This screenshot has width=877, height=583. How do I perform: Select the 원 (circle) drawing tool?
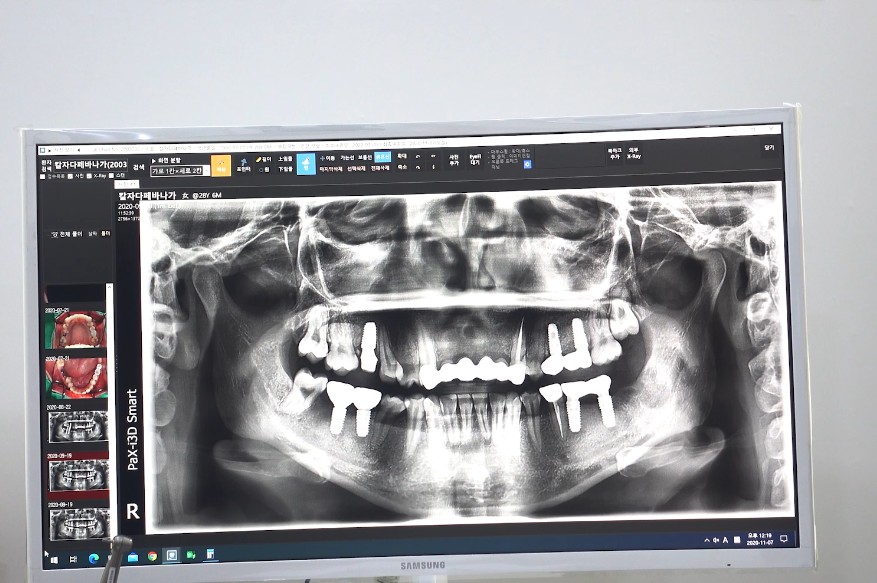tap(264, 169)
